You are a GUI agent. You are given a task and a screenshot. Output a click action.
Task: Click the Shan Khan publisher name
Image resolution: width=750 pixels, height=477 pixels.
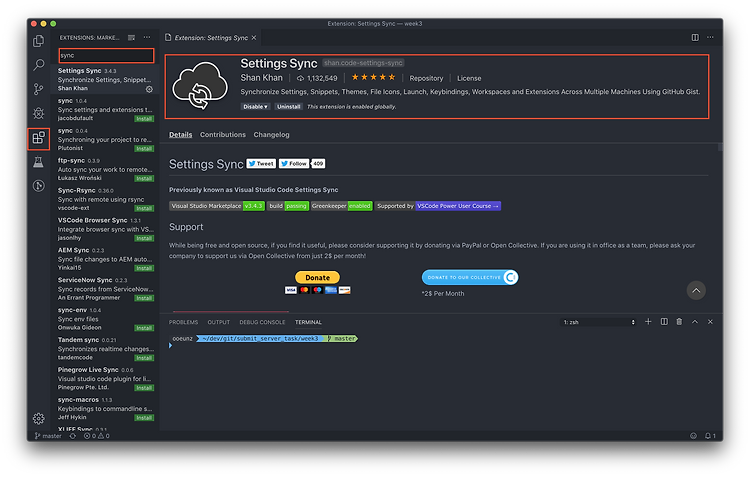(261, 78)
